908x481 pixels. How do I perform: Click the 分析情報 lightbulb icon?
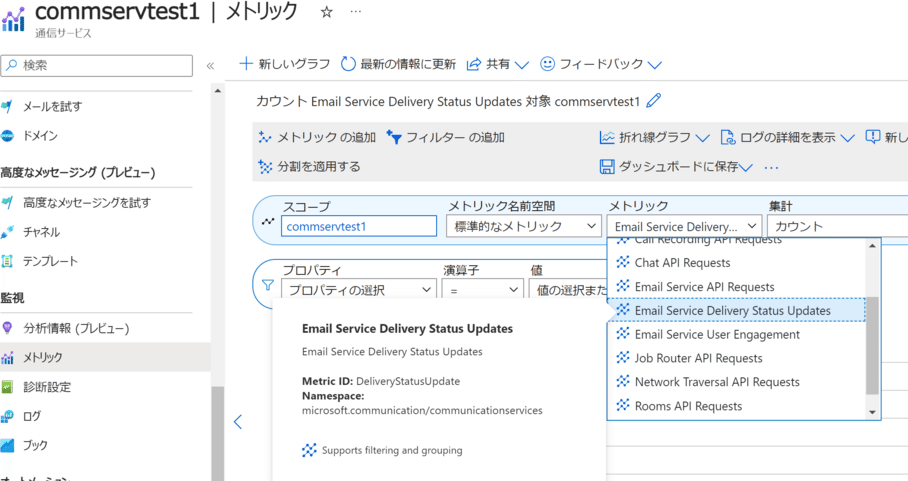coord(7,328)
